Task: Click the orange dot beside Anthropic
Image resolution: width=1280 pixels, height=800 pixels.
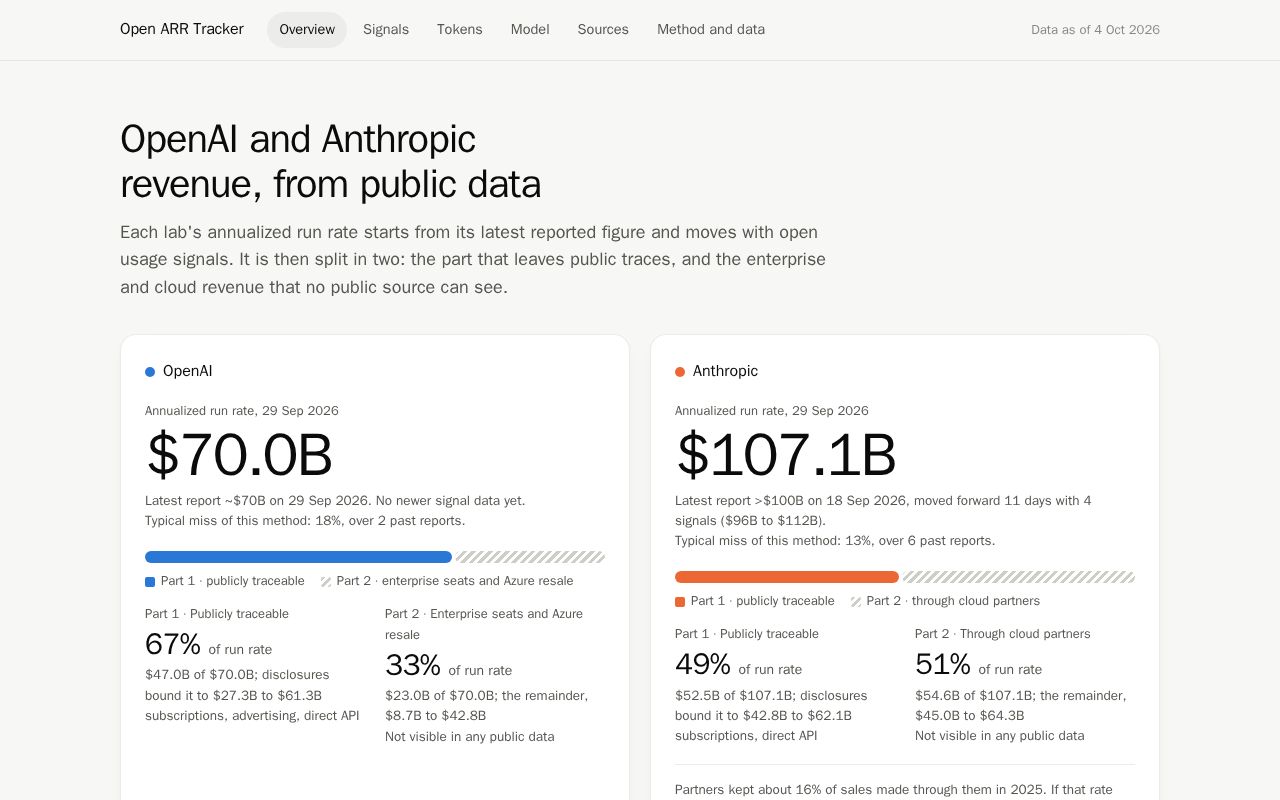Action: point(680,372)
